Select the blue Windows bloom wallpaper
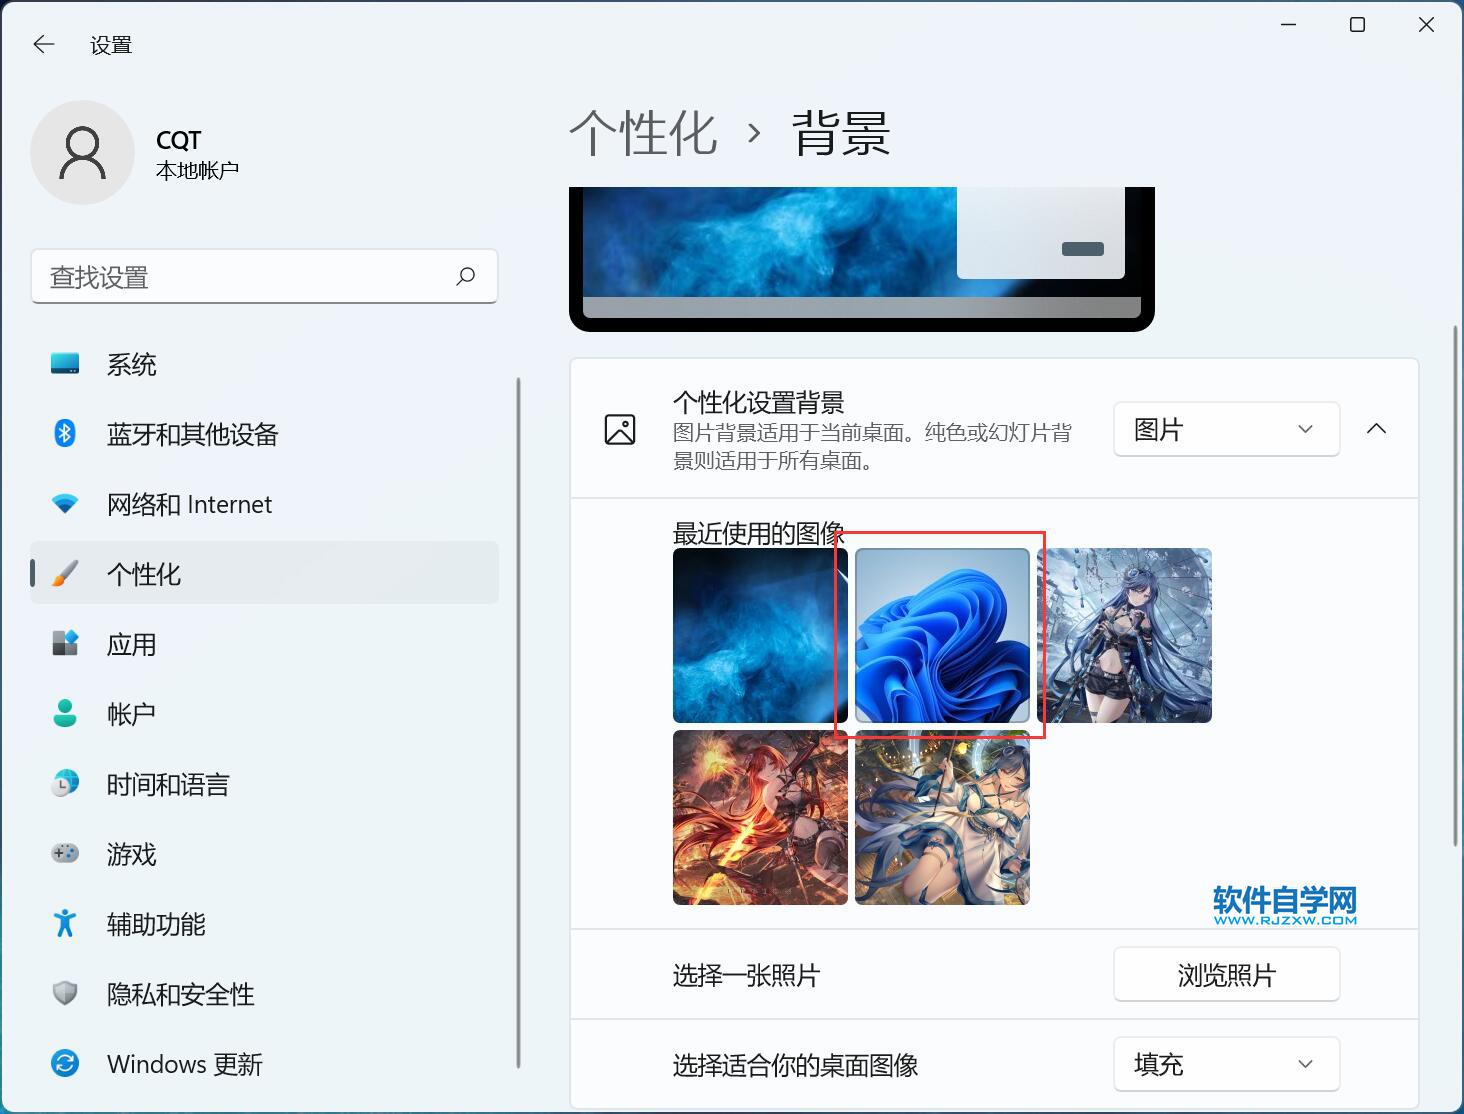 point(942,635)
